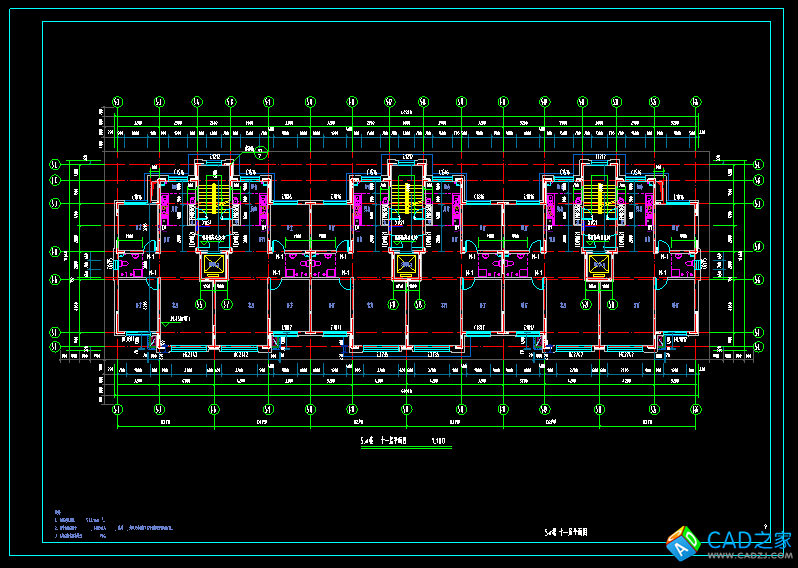Click the middle unit yellow staircase
Image resolution: width=798 pixels, height=568 pixels.
(x=405, y=195)
